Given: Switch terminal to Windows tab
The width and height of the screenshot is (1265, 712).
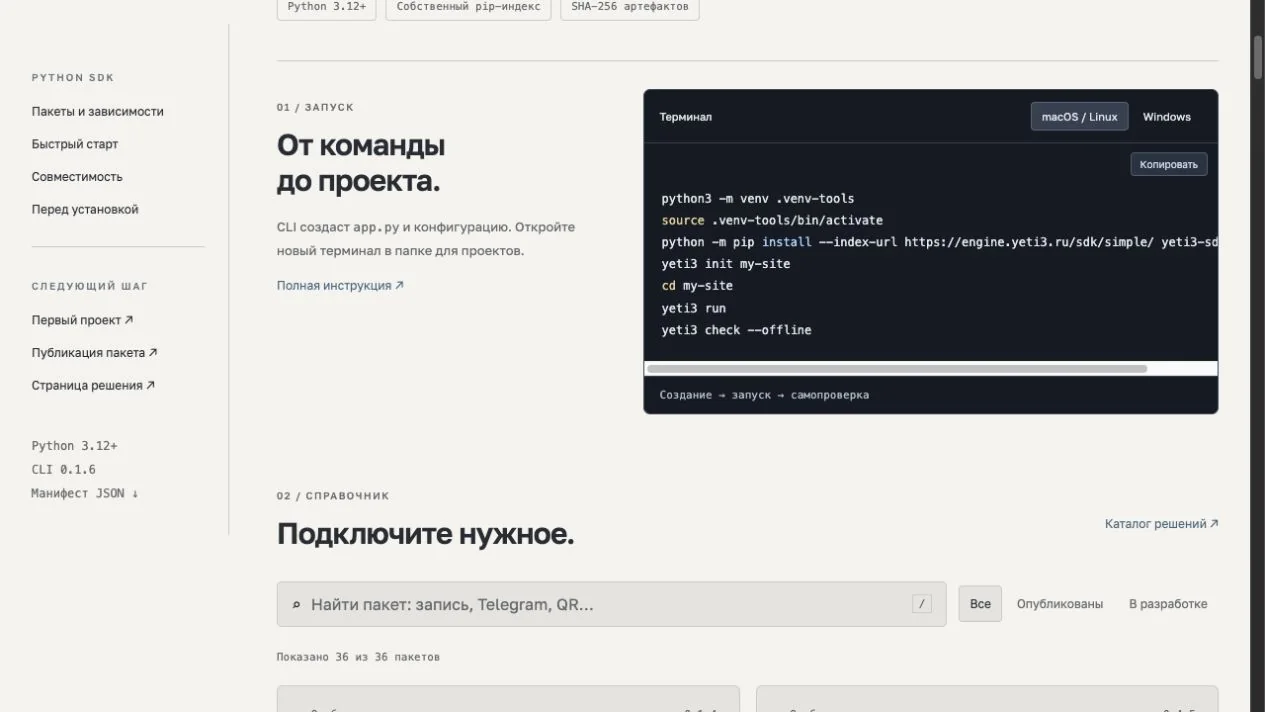Looking at the screenshot, I should (1167, 117).
